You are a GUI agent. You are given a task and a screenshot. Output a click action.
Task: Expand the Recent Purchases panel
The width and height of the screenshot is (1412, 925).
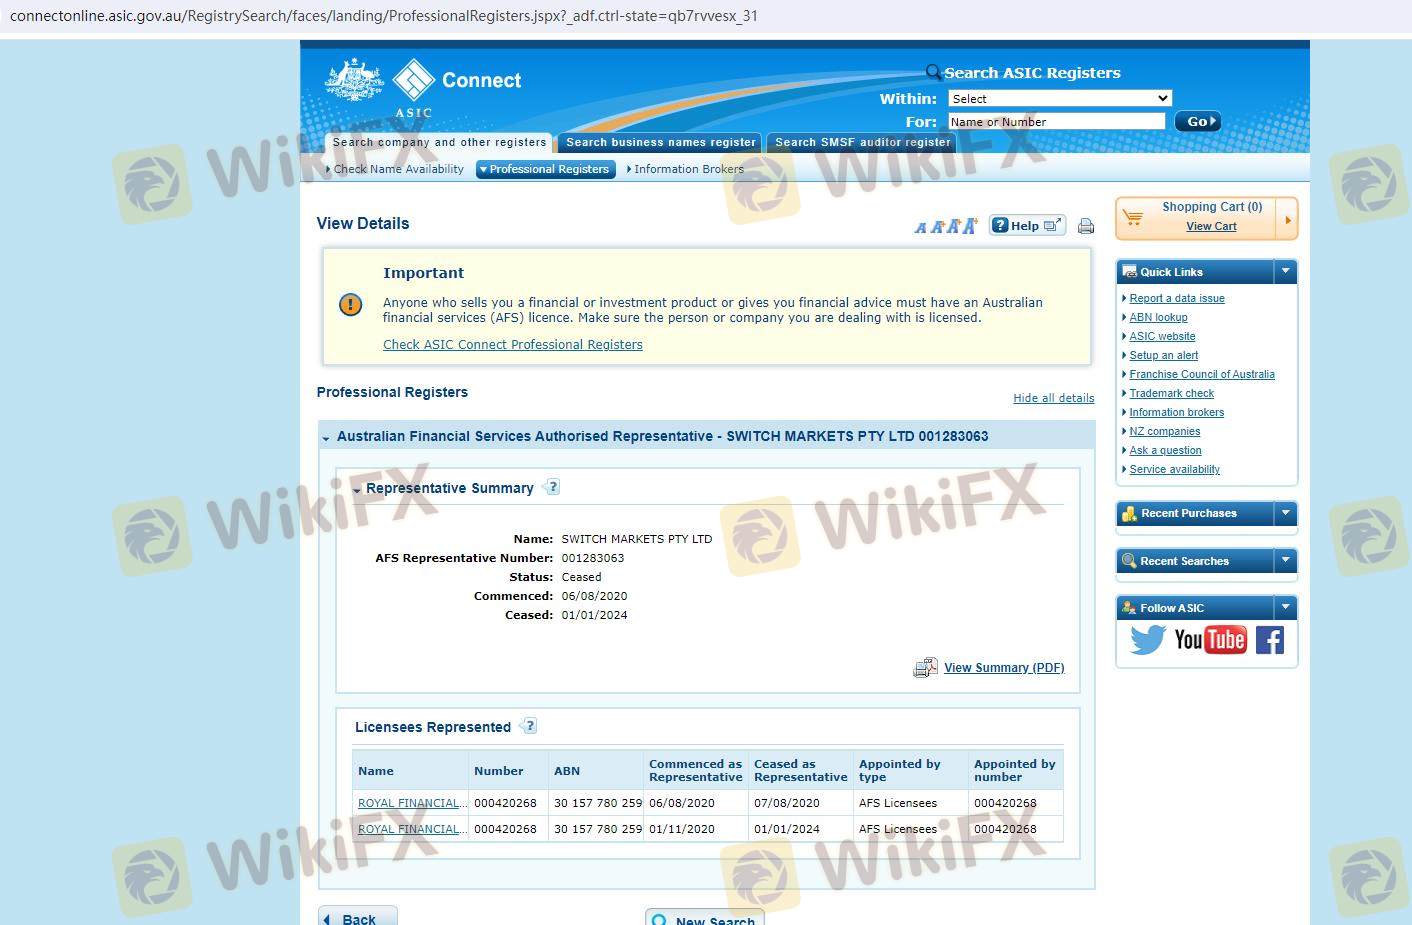pos(1286,513)
